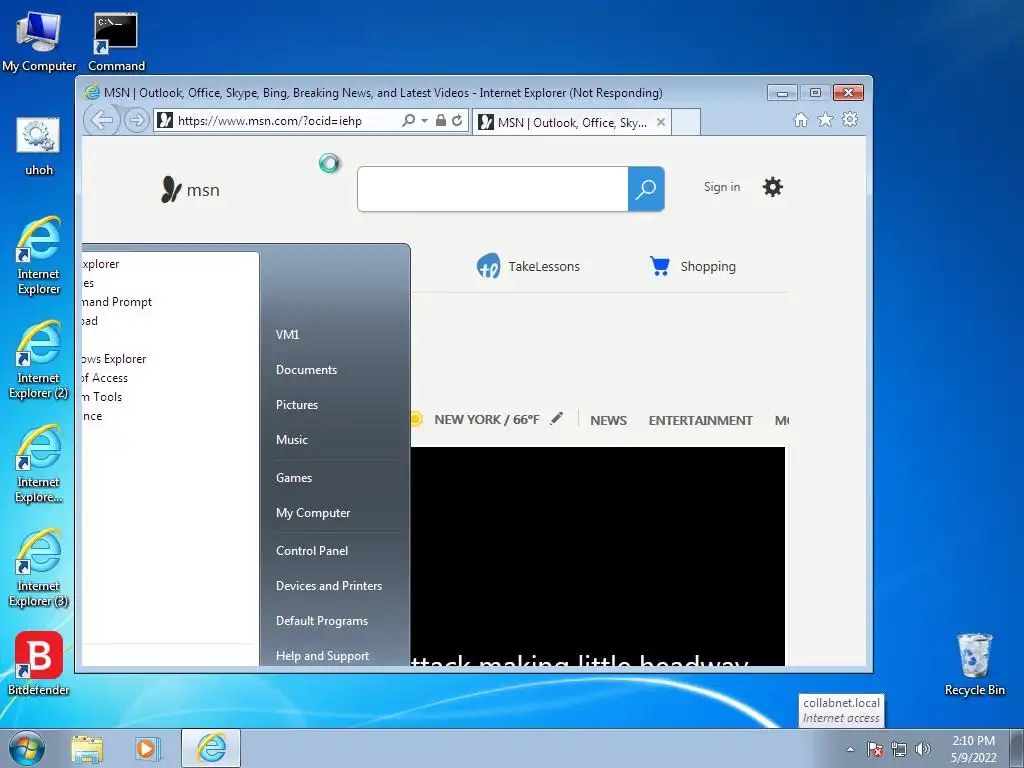Click the Internet Explorer taskbar button
The height and width of the screenshot is (768, 1024).
tap(211, 748)
